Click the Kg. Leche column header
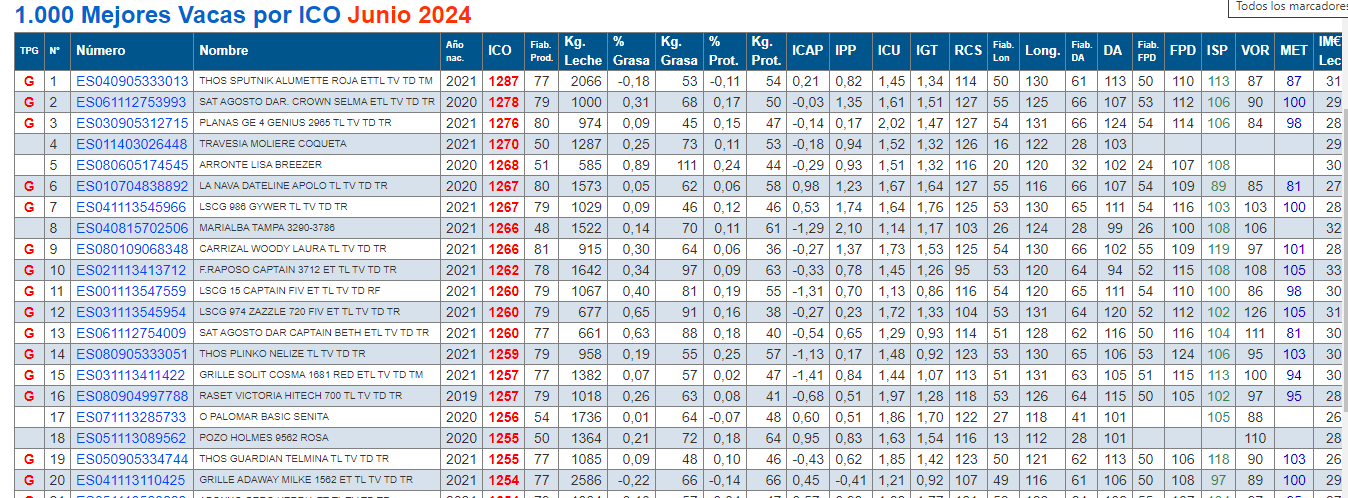 pos(583,51)
